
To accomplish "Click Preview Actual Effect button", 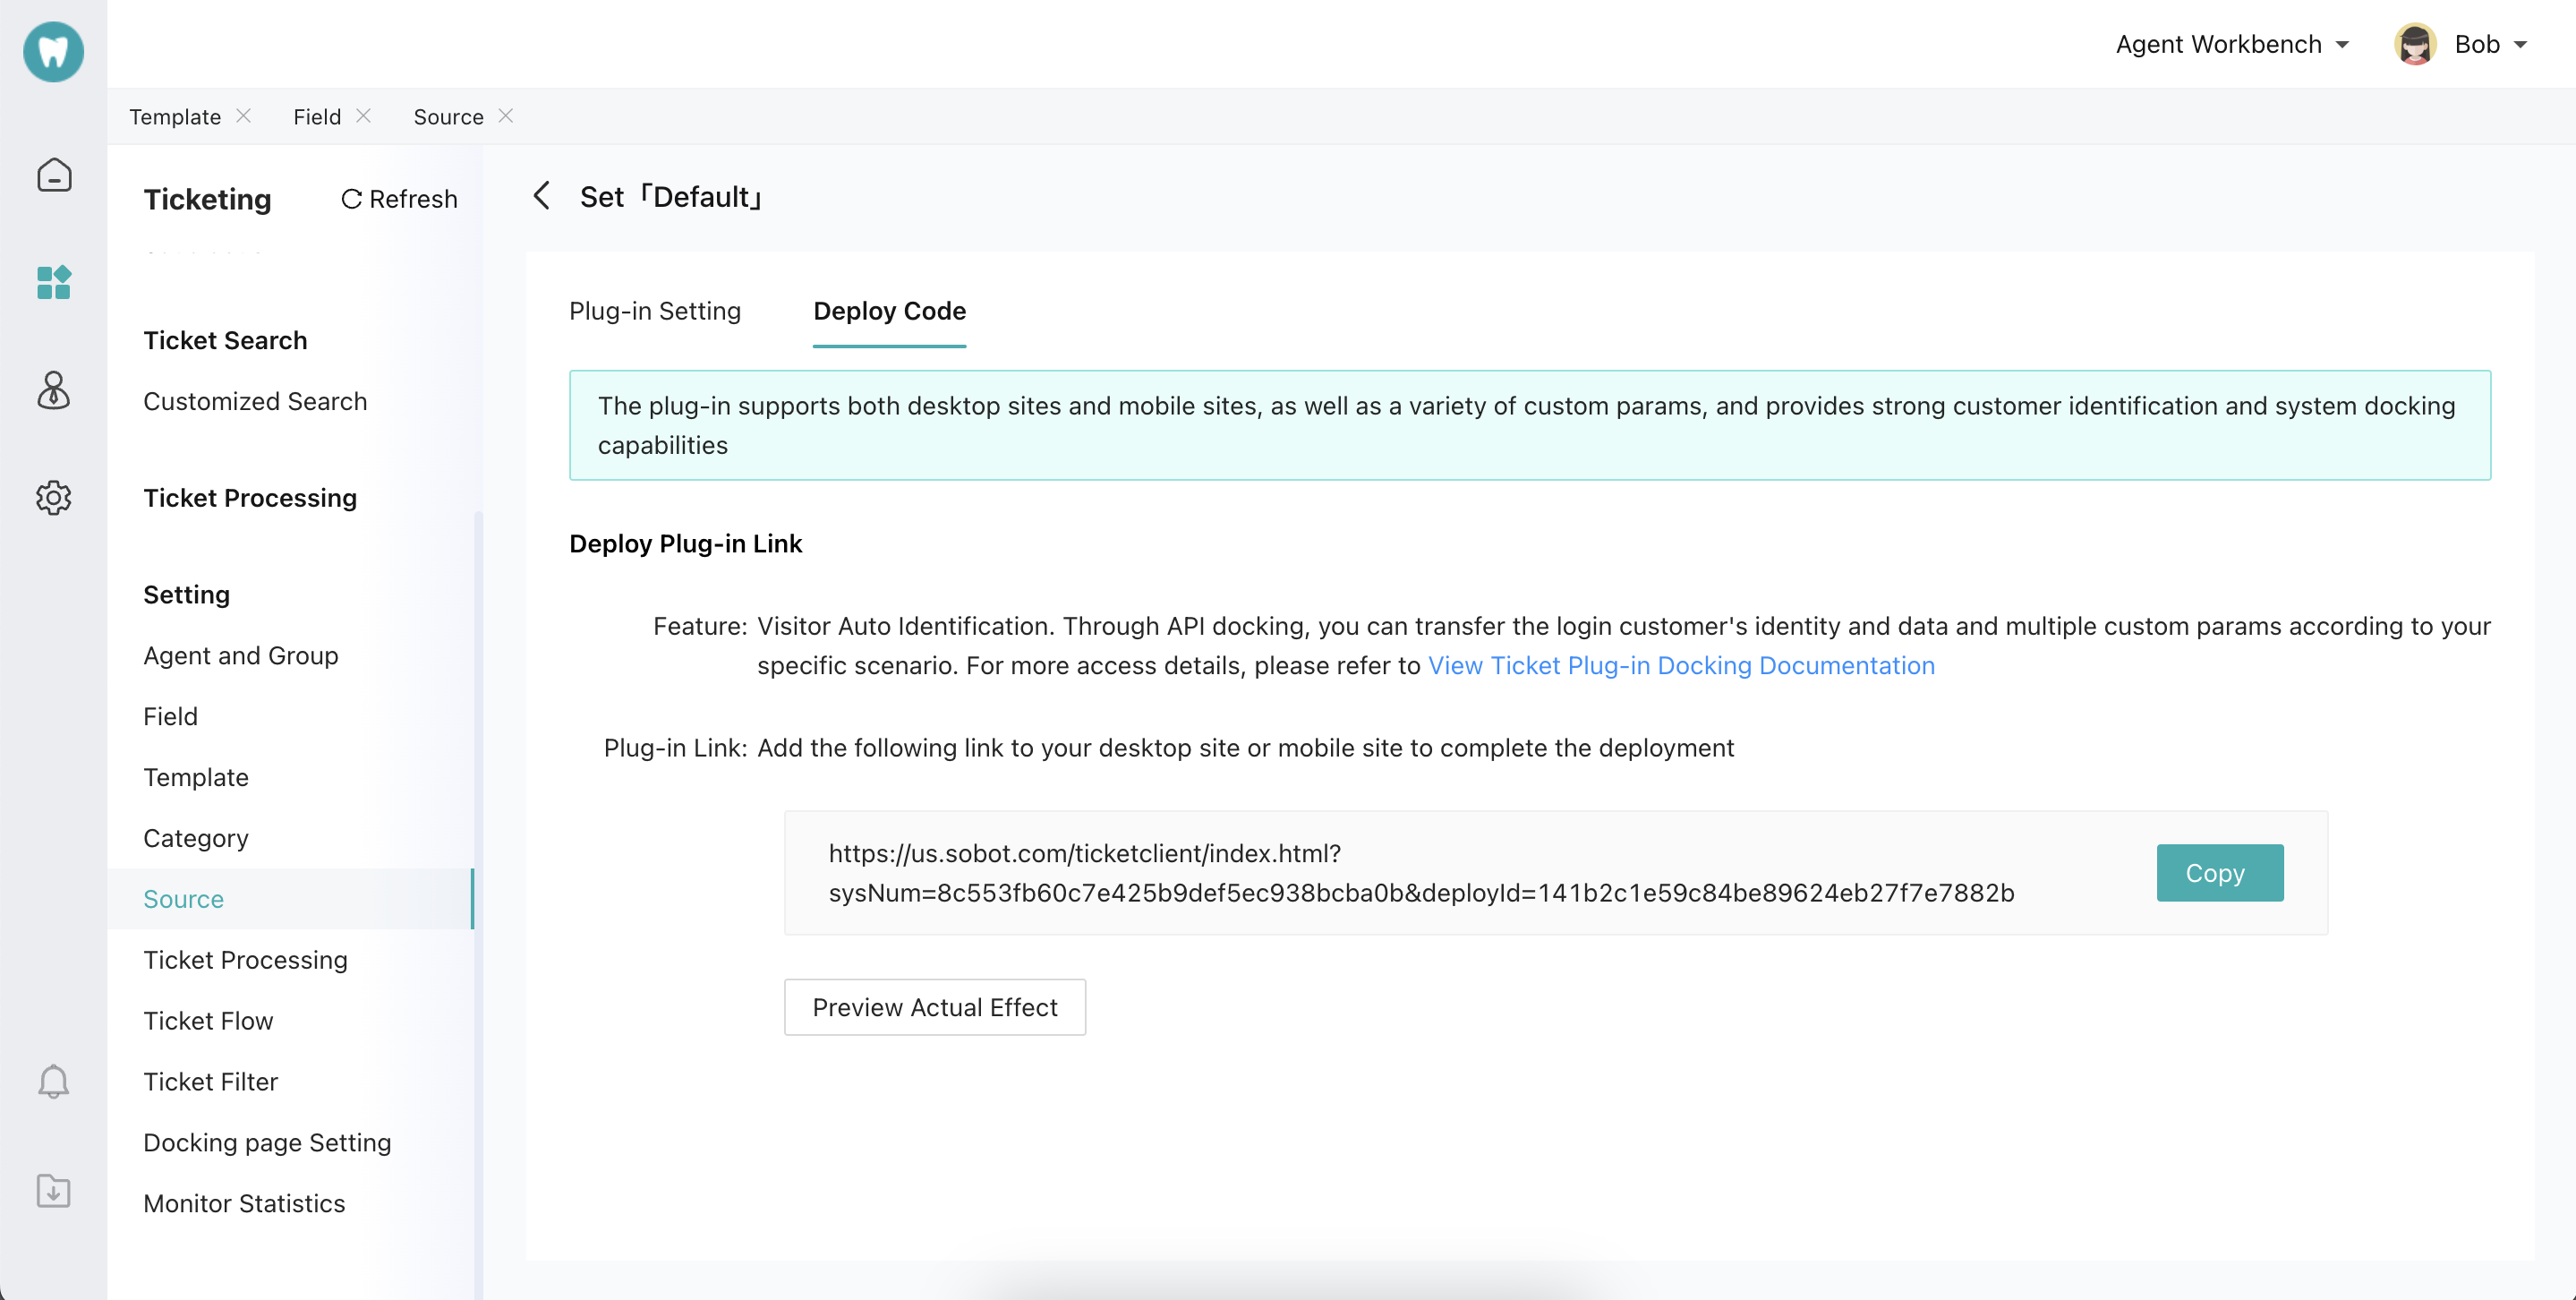I will pos(934,1007).
